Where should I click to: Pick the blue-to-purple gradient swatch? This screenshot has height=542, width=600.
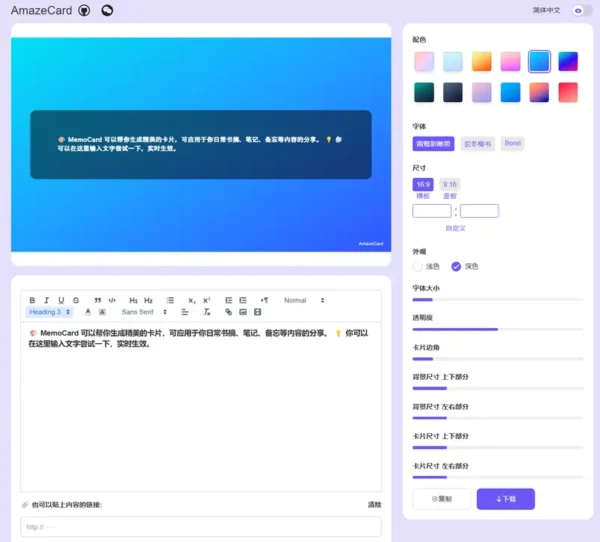coord(568,61)
